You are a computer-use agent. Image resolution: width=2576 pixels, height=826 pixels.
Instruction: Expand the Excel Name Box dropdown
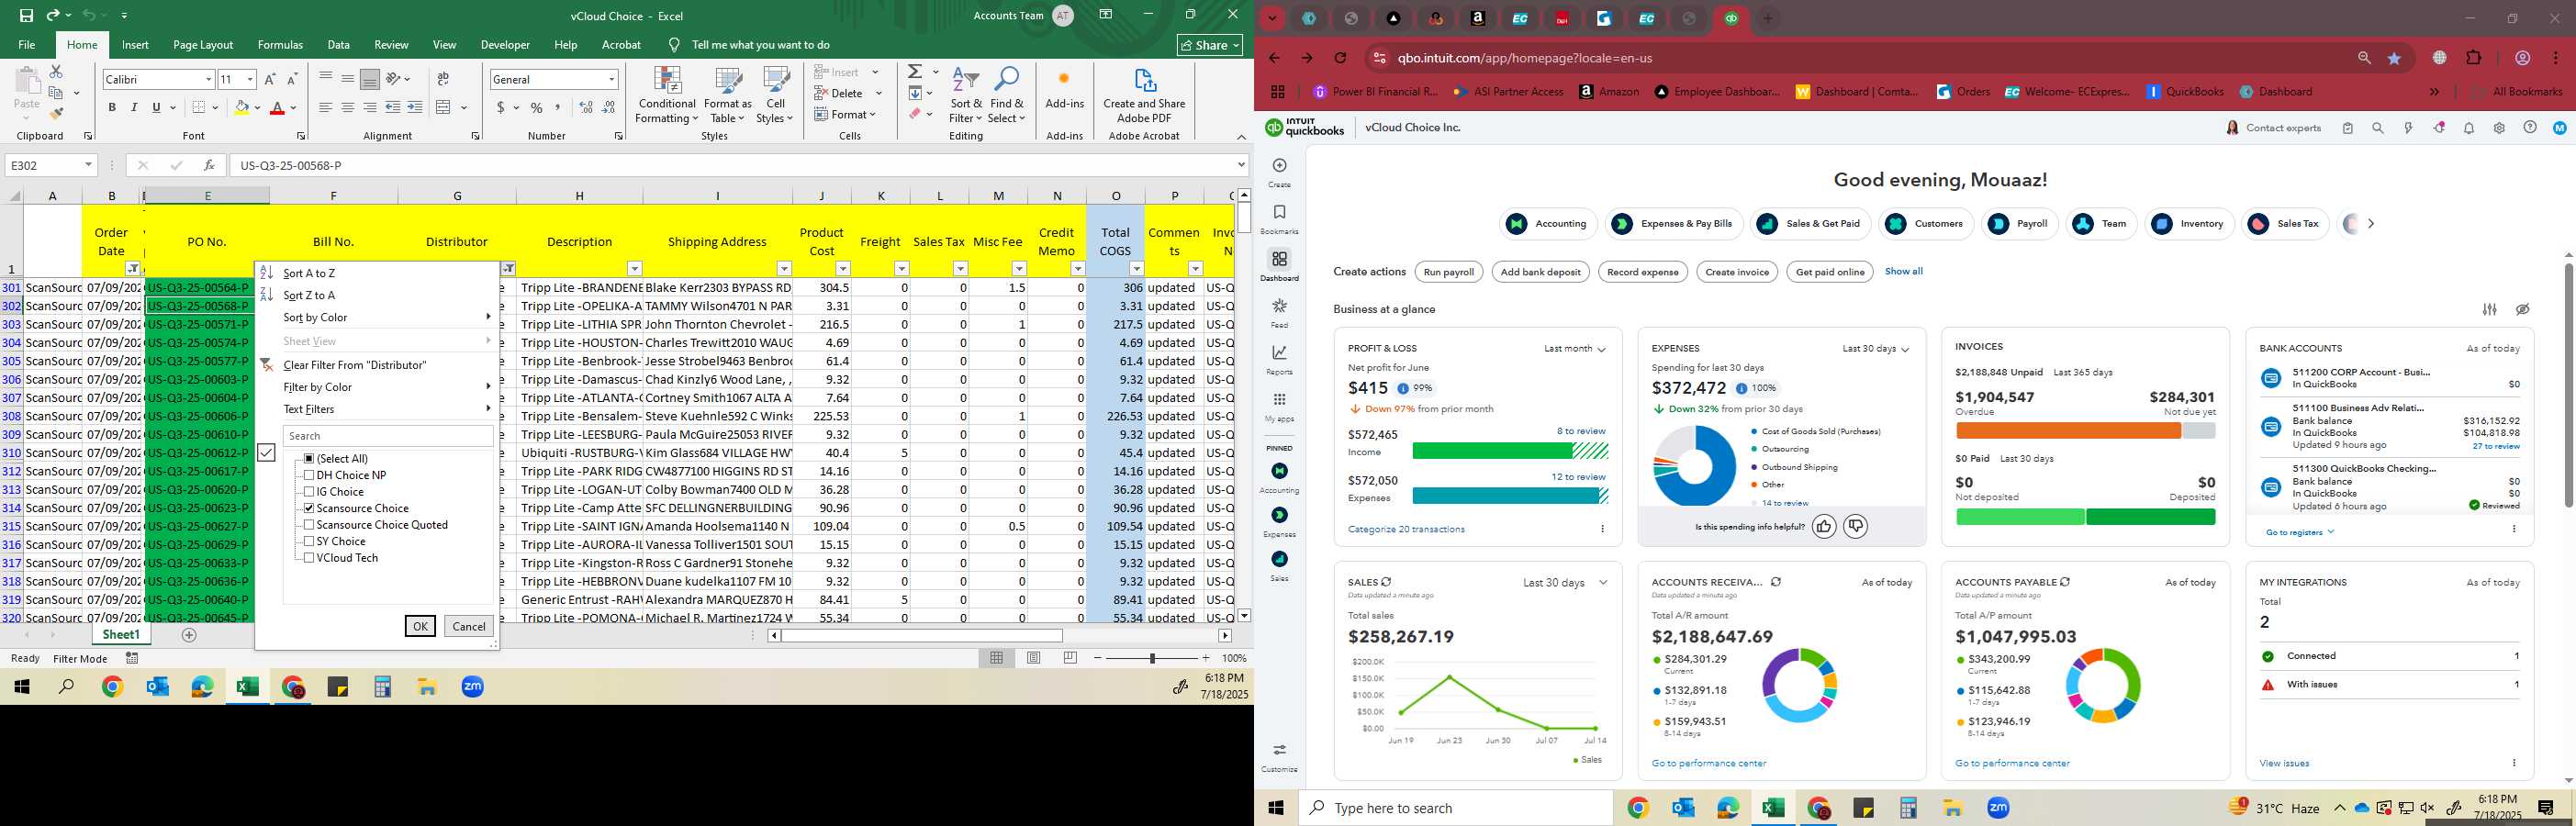coord(88,165)
